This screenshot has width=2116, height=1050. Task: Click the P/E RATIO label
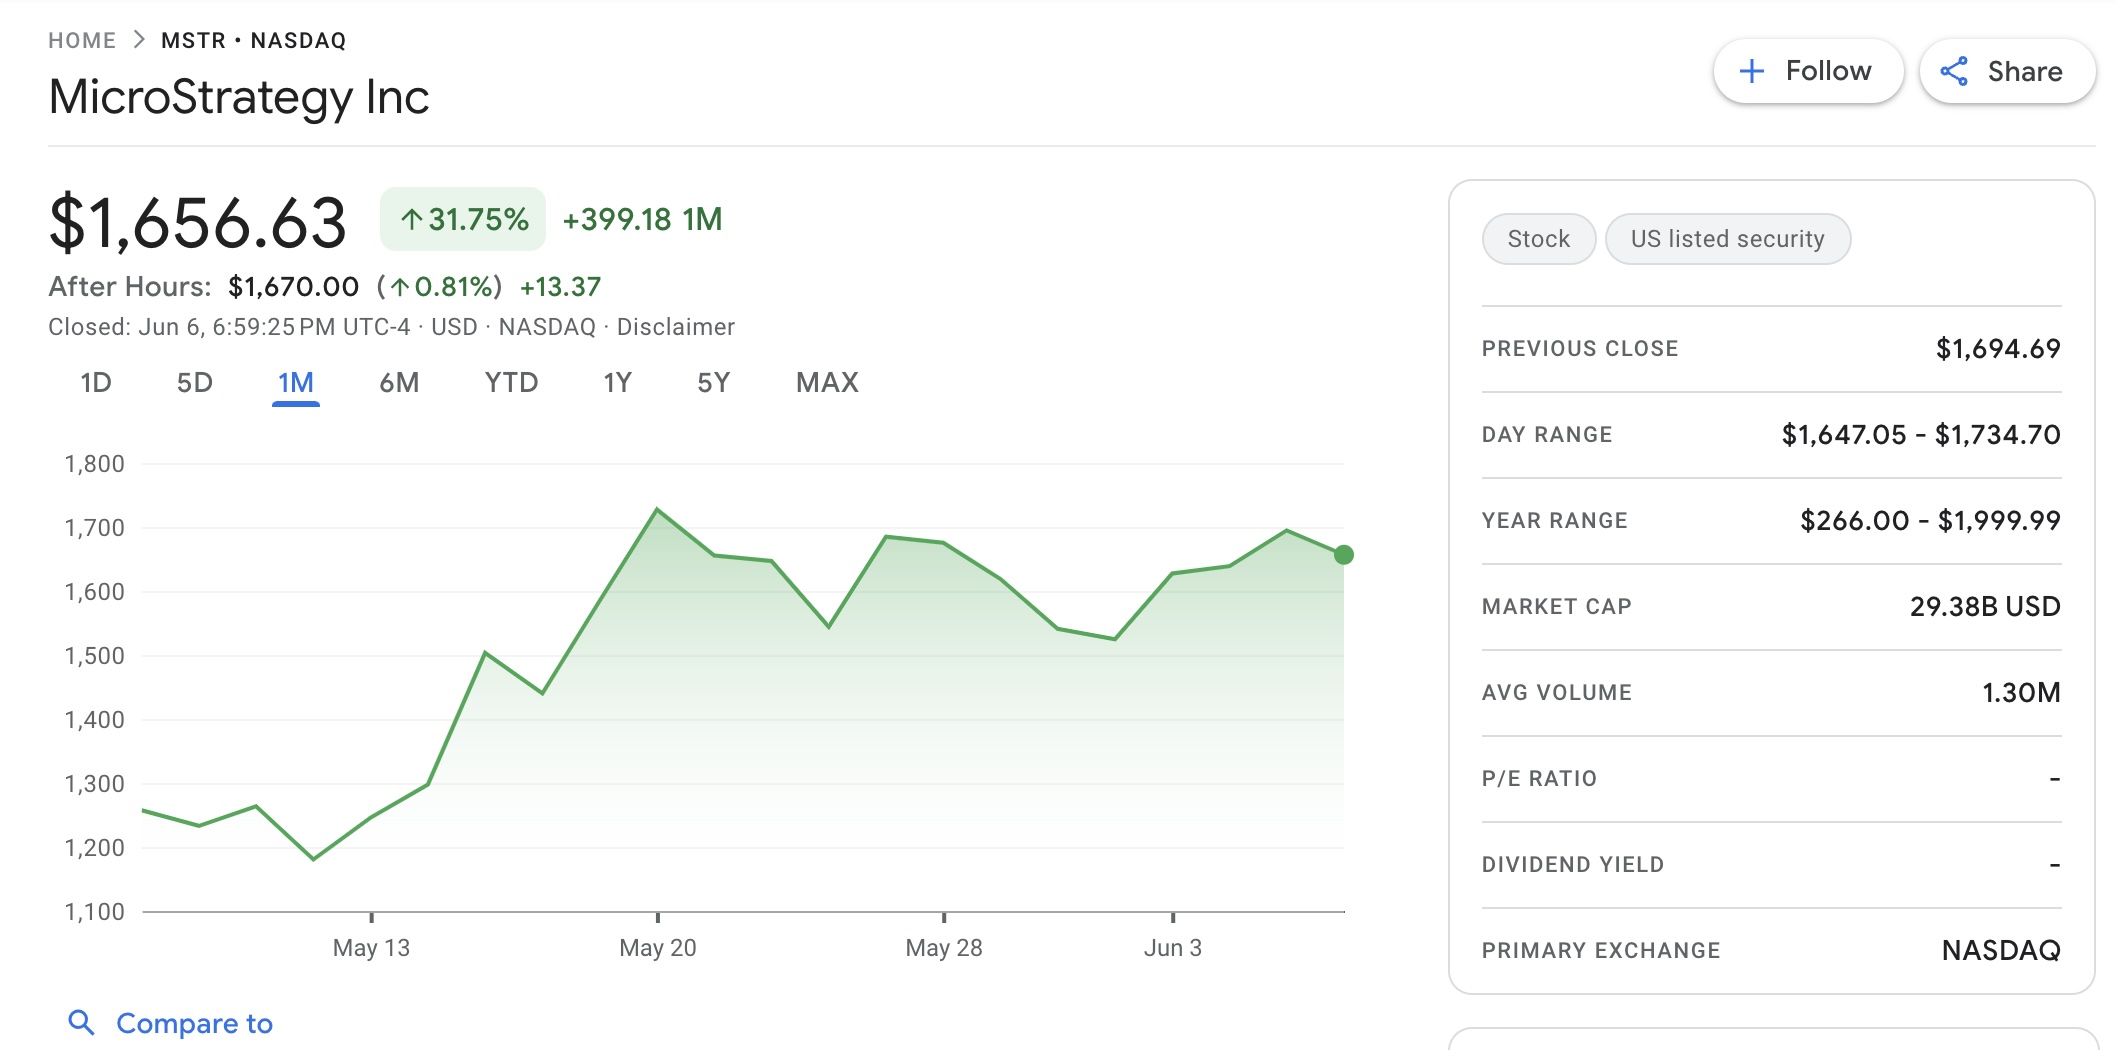coord(1539,779)
